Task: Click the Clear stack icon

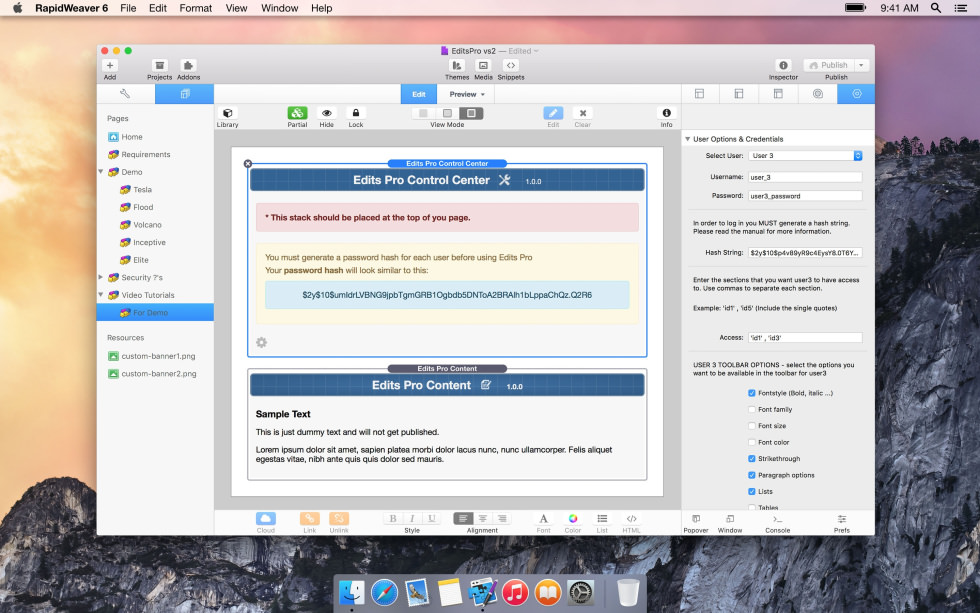Action: tap(582, 113)
